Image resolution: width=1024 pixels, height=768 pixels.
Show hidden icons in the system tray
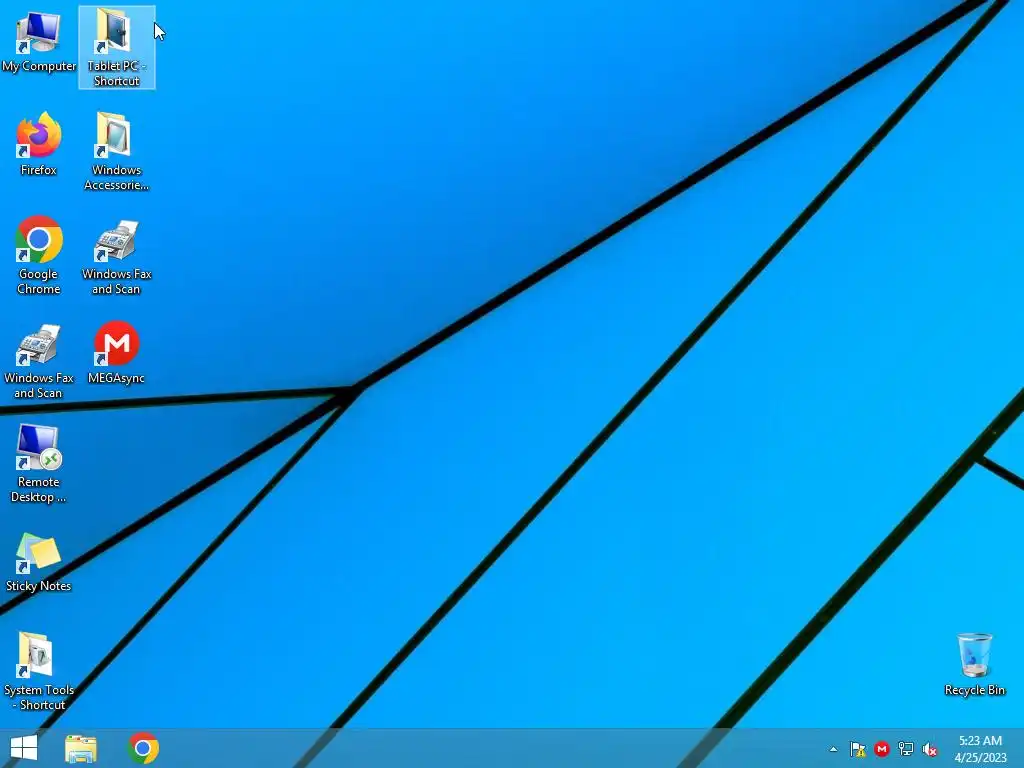[833, 749]
